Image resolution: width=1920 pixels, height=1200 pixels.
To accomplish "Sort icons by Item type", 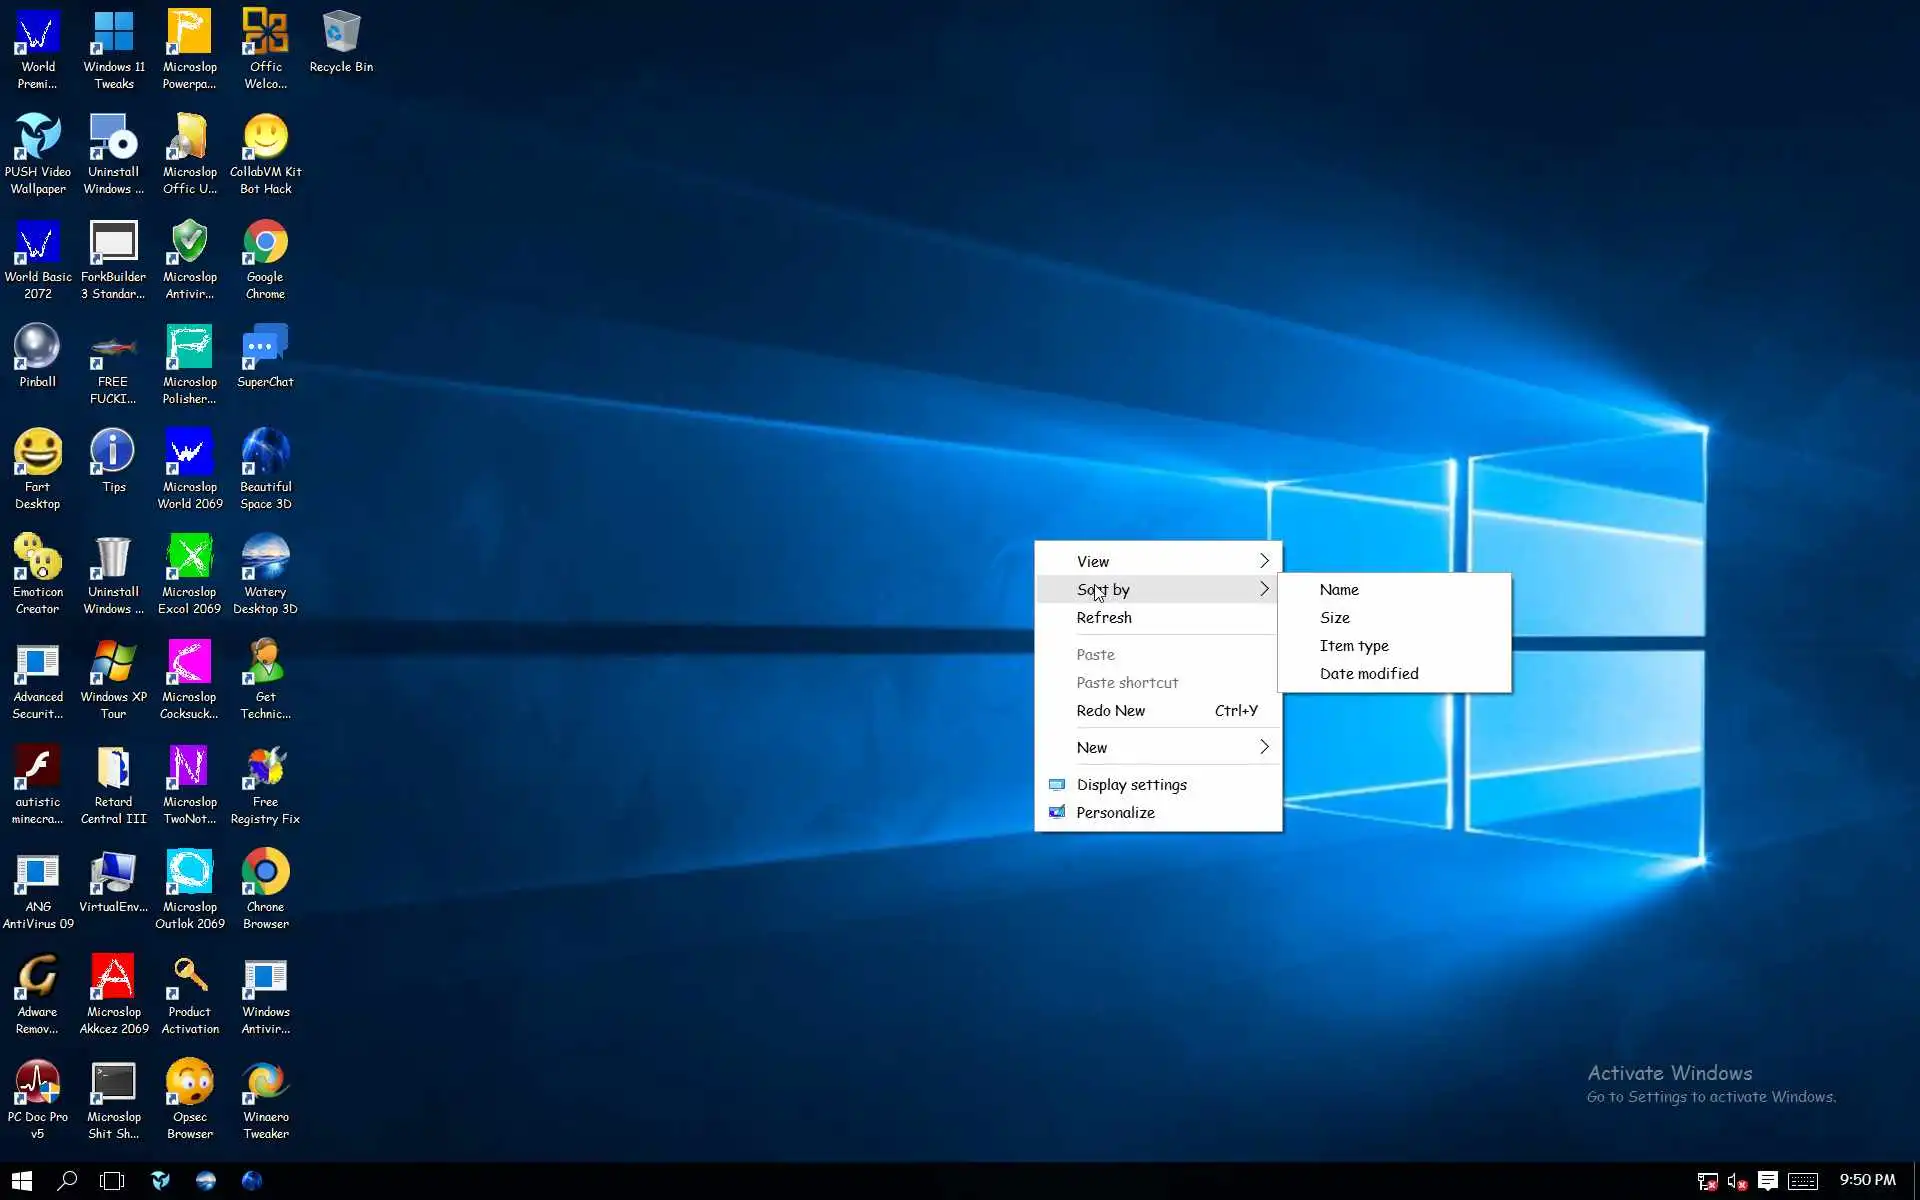I will coord(1353,645).
